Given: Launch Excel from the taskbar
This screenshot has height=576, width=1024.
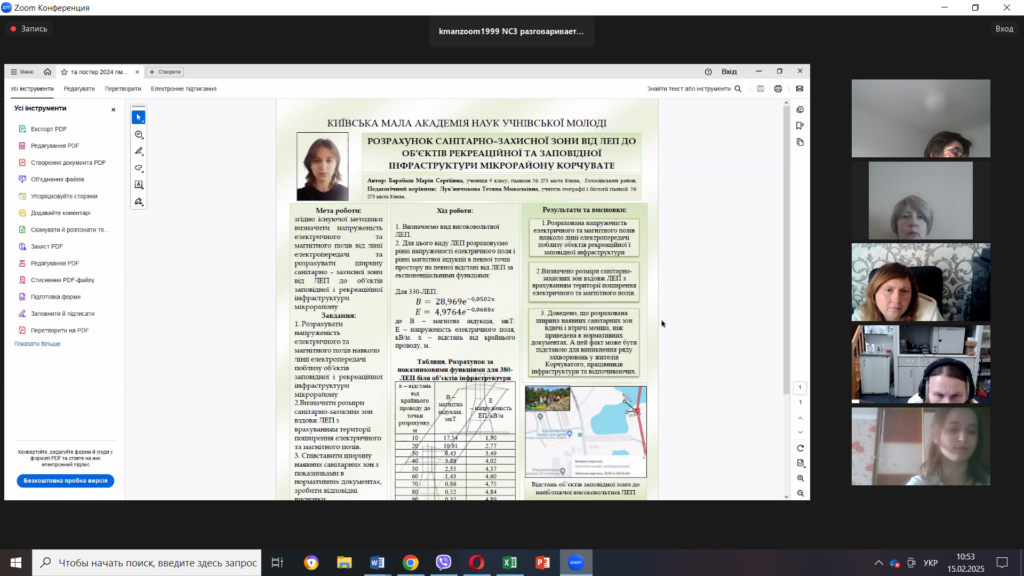Looking at the screenshot, I should point(509,562).
